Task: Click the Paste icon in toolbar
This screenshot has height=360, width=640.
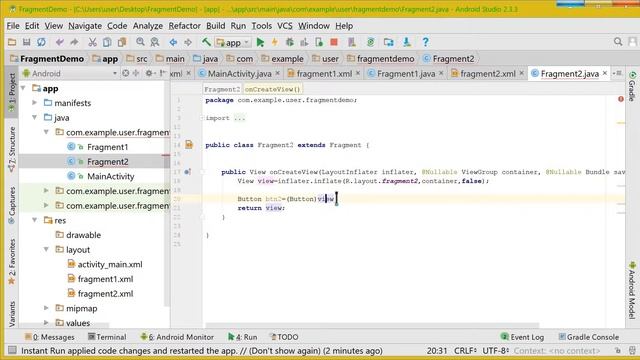Action: tap(122, 42)
